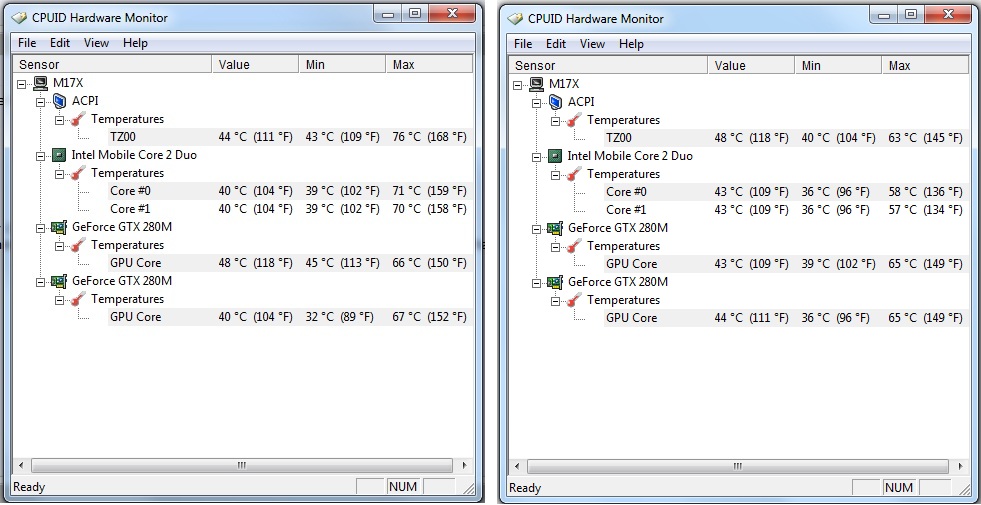This screenshot has height=505, width=981.
Task: Select Core #1 row in right window
Action: point(786,210)
